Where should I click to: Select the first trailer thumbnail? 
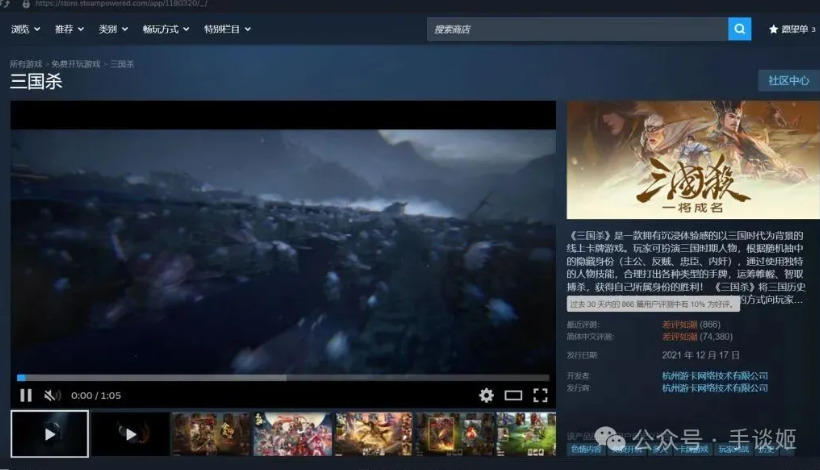(x=49, y=434)
